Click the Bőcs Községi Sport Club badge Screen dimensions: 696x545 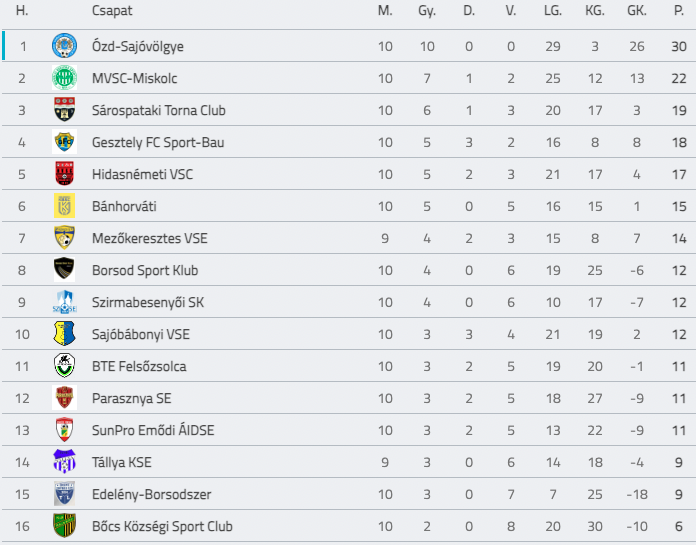tap(64, 525)
